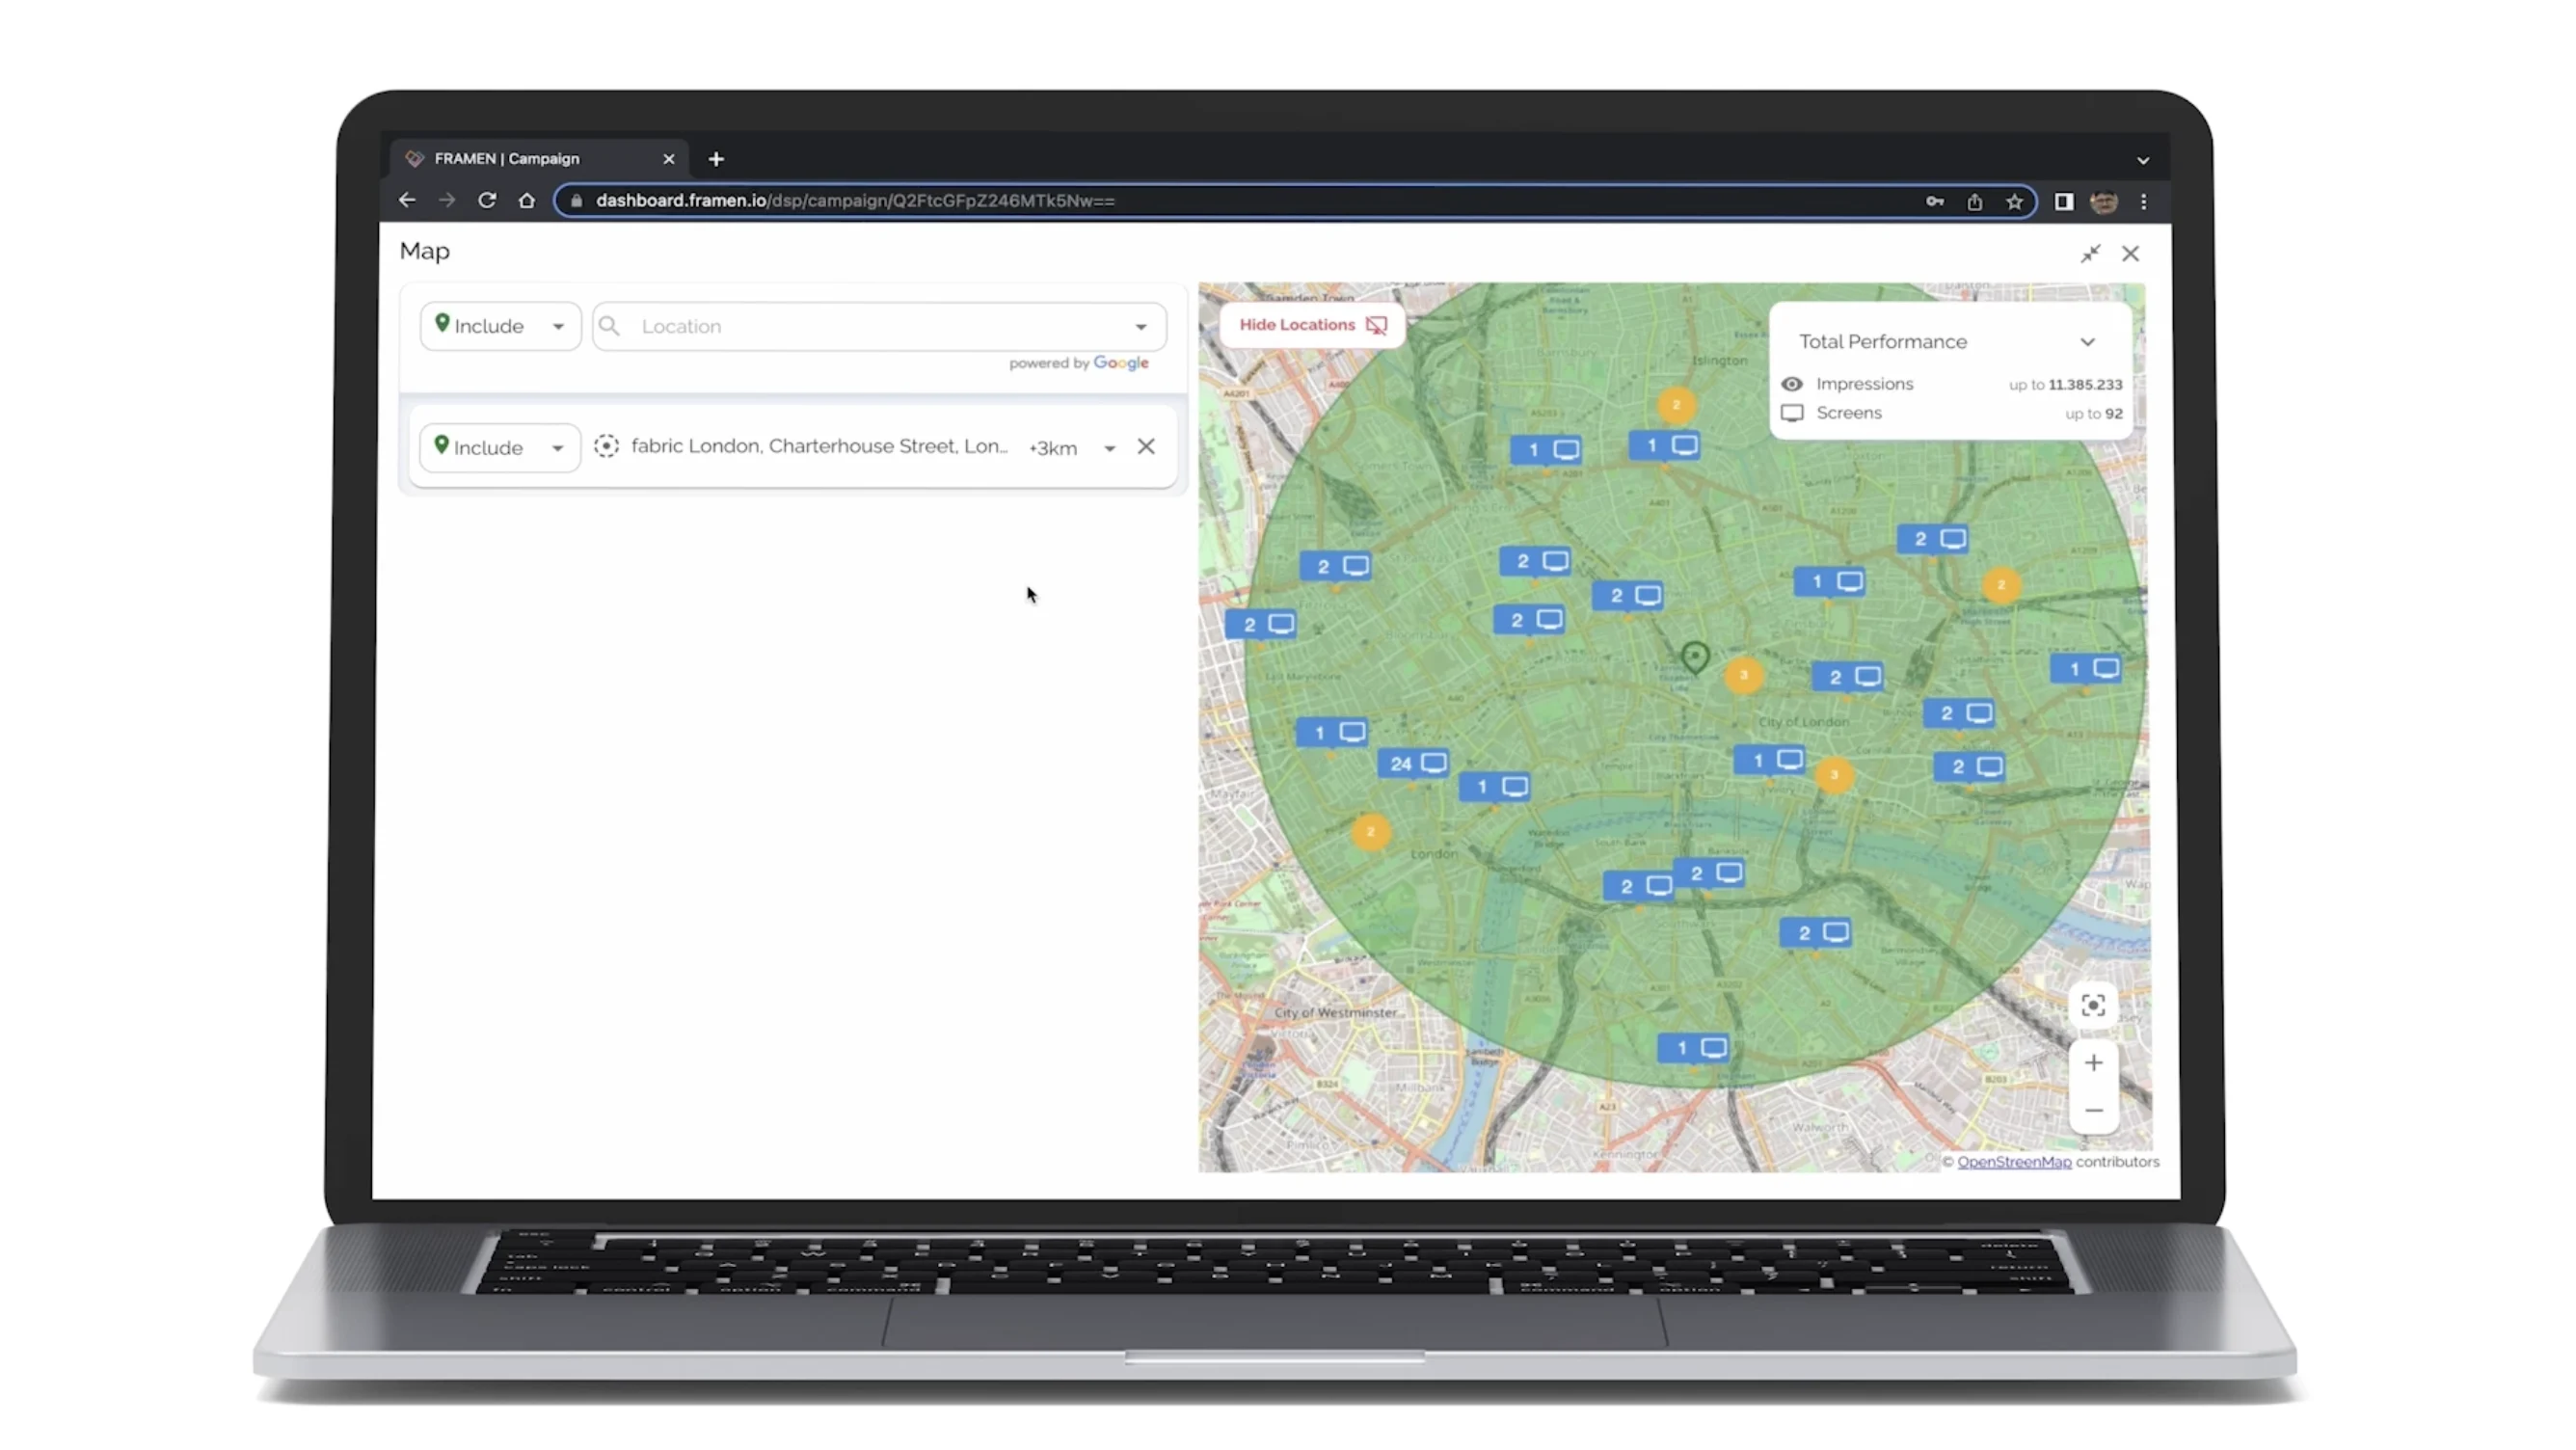Zoom in on the map
The height and width of the screenshot is (1450, 2576).
click(2093, 1063)
